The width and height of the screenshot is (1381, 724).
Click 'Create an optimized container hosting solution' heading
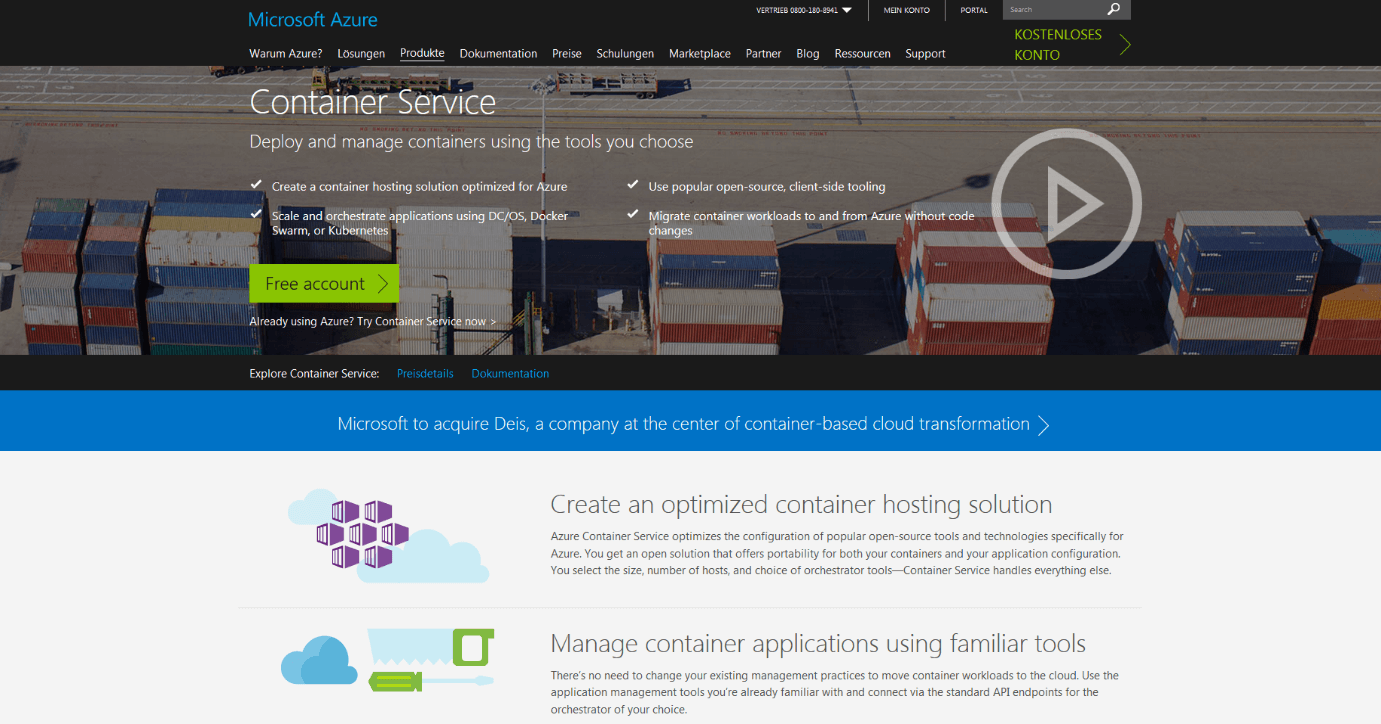pyautogui.click(x=801, y=504)
